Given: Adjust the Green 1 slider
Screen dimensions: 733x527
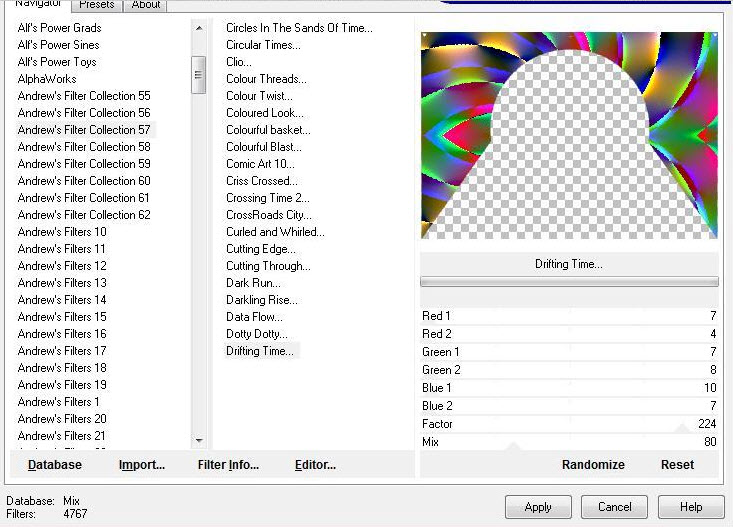Looking at the screenshot, I should [569, 352].
